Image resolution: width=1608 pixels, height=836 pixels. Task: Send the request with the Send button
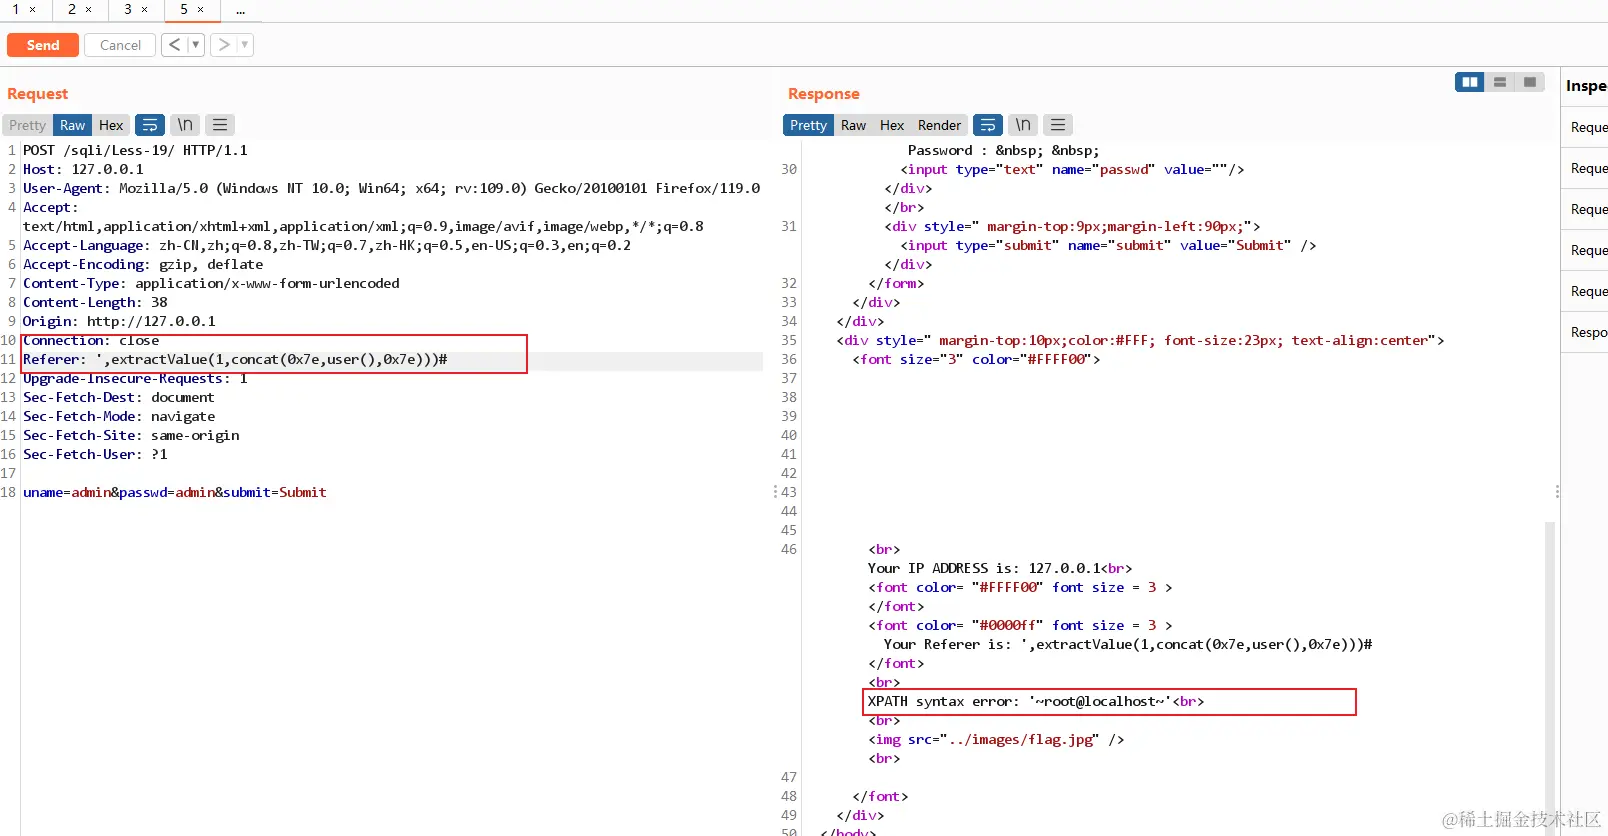point(43,45)
